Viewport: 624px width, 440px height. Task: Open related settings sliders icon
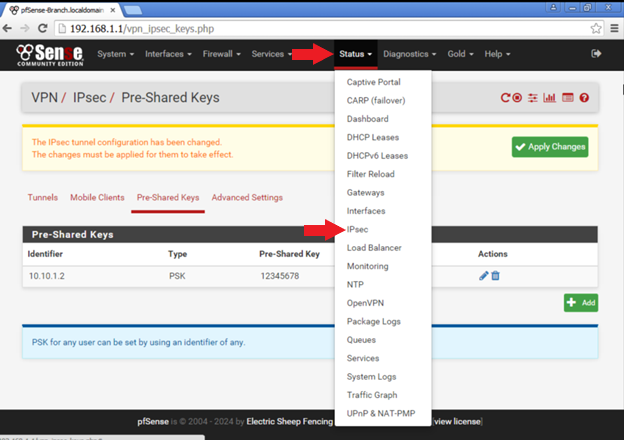click(x=532, y=97)
